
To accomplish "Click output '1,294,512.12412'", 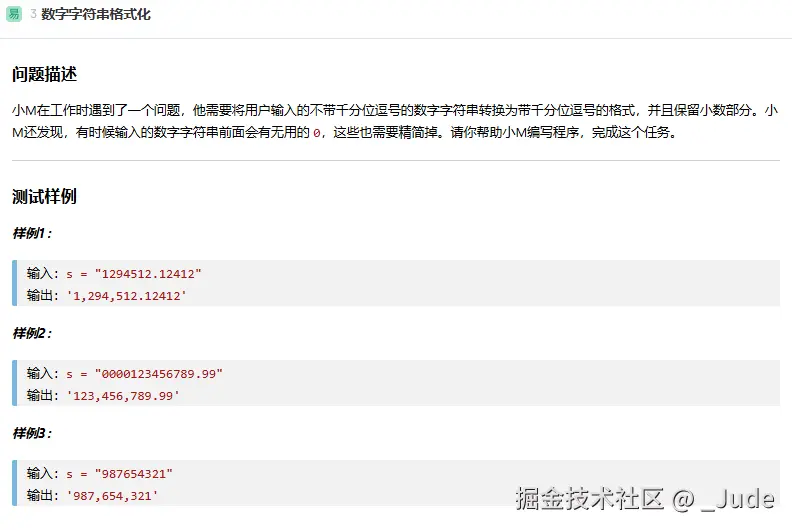I will coord(126,295).
